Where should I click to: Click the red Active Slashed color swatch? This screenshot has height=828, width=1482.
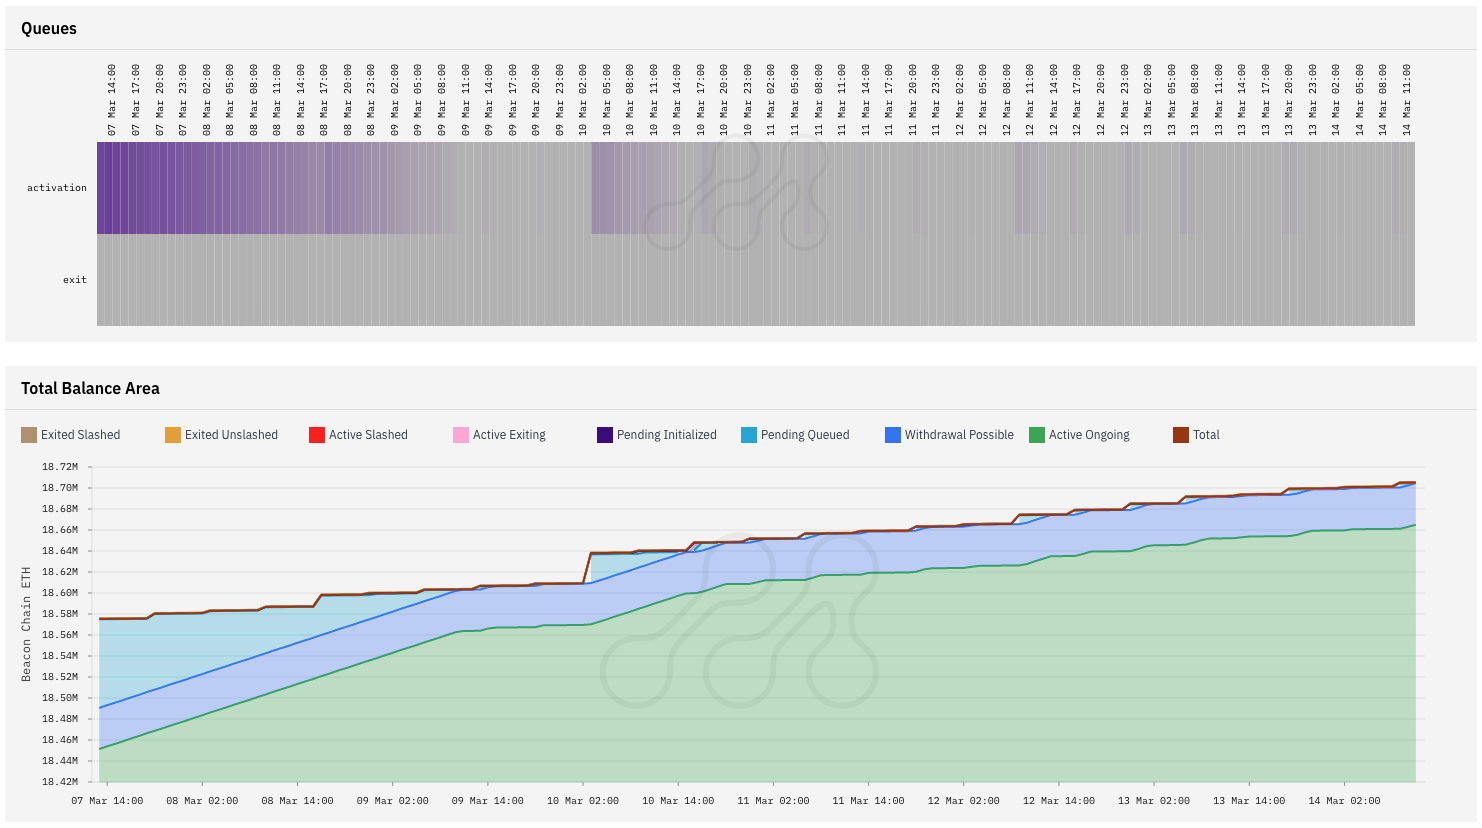point(317,435)
